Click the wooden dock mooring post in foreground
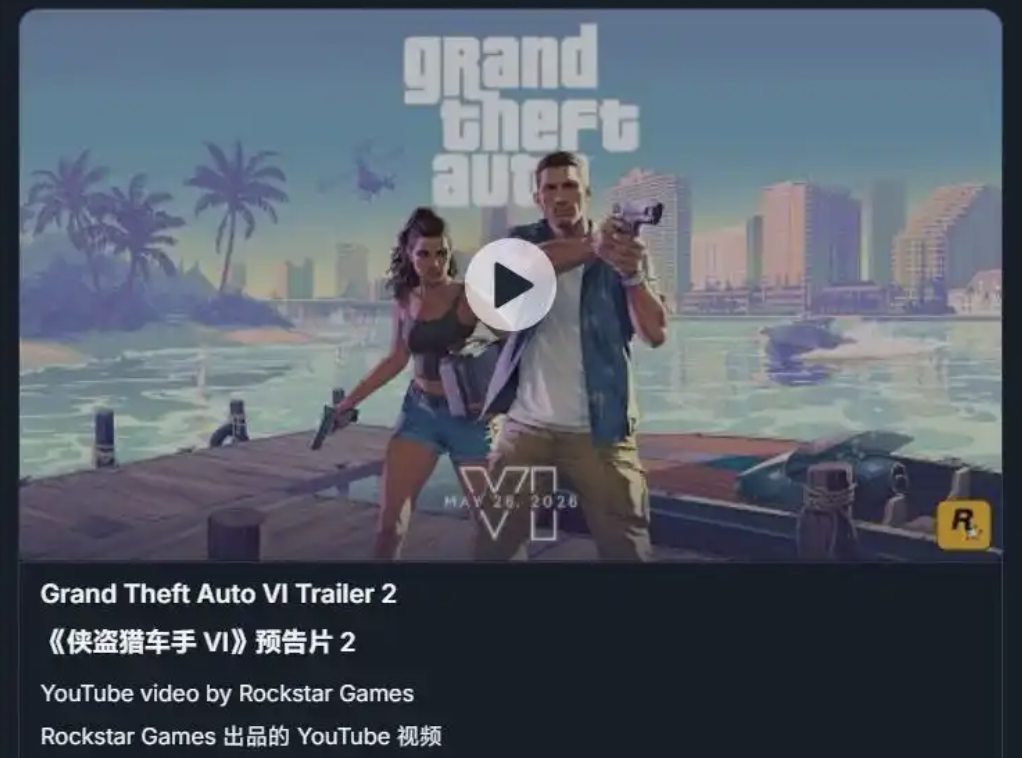Image resolution: width=1022 pixels, height=758 pixels. [234, 534]
